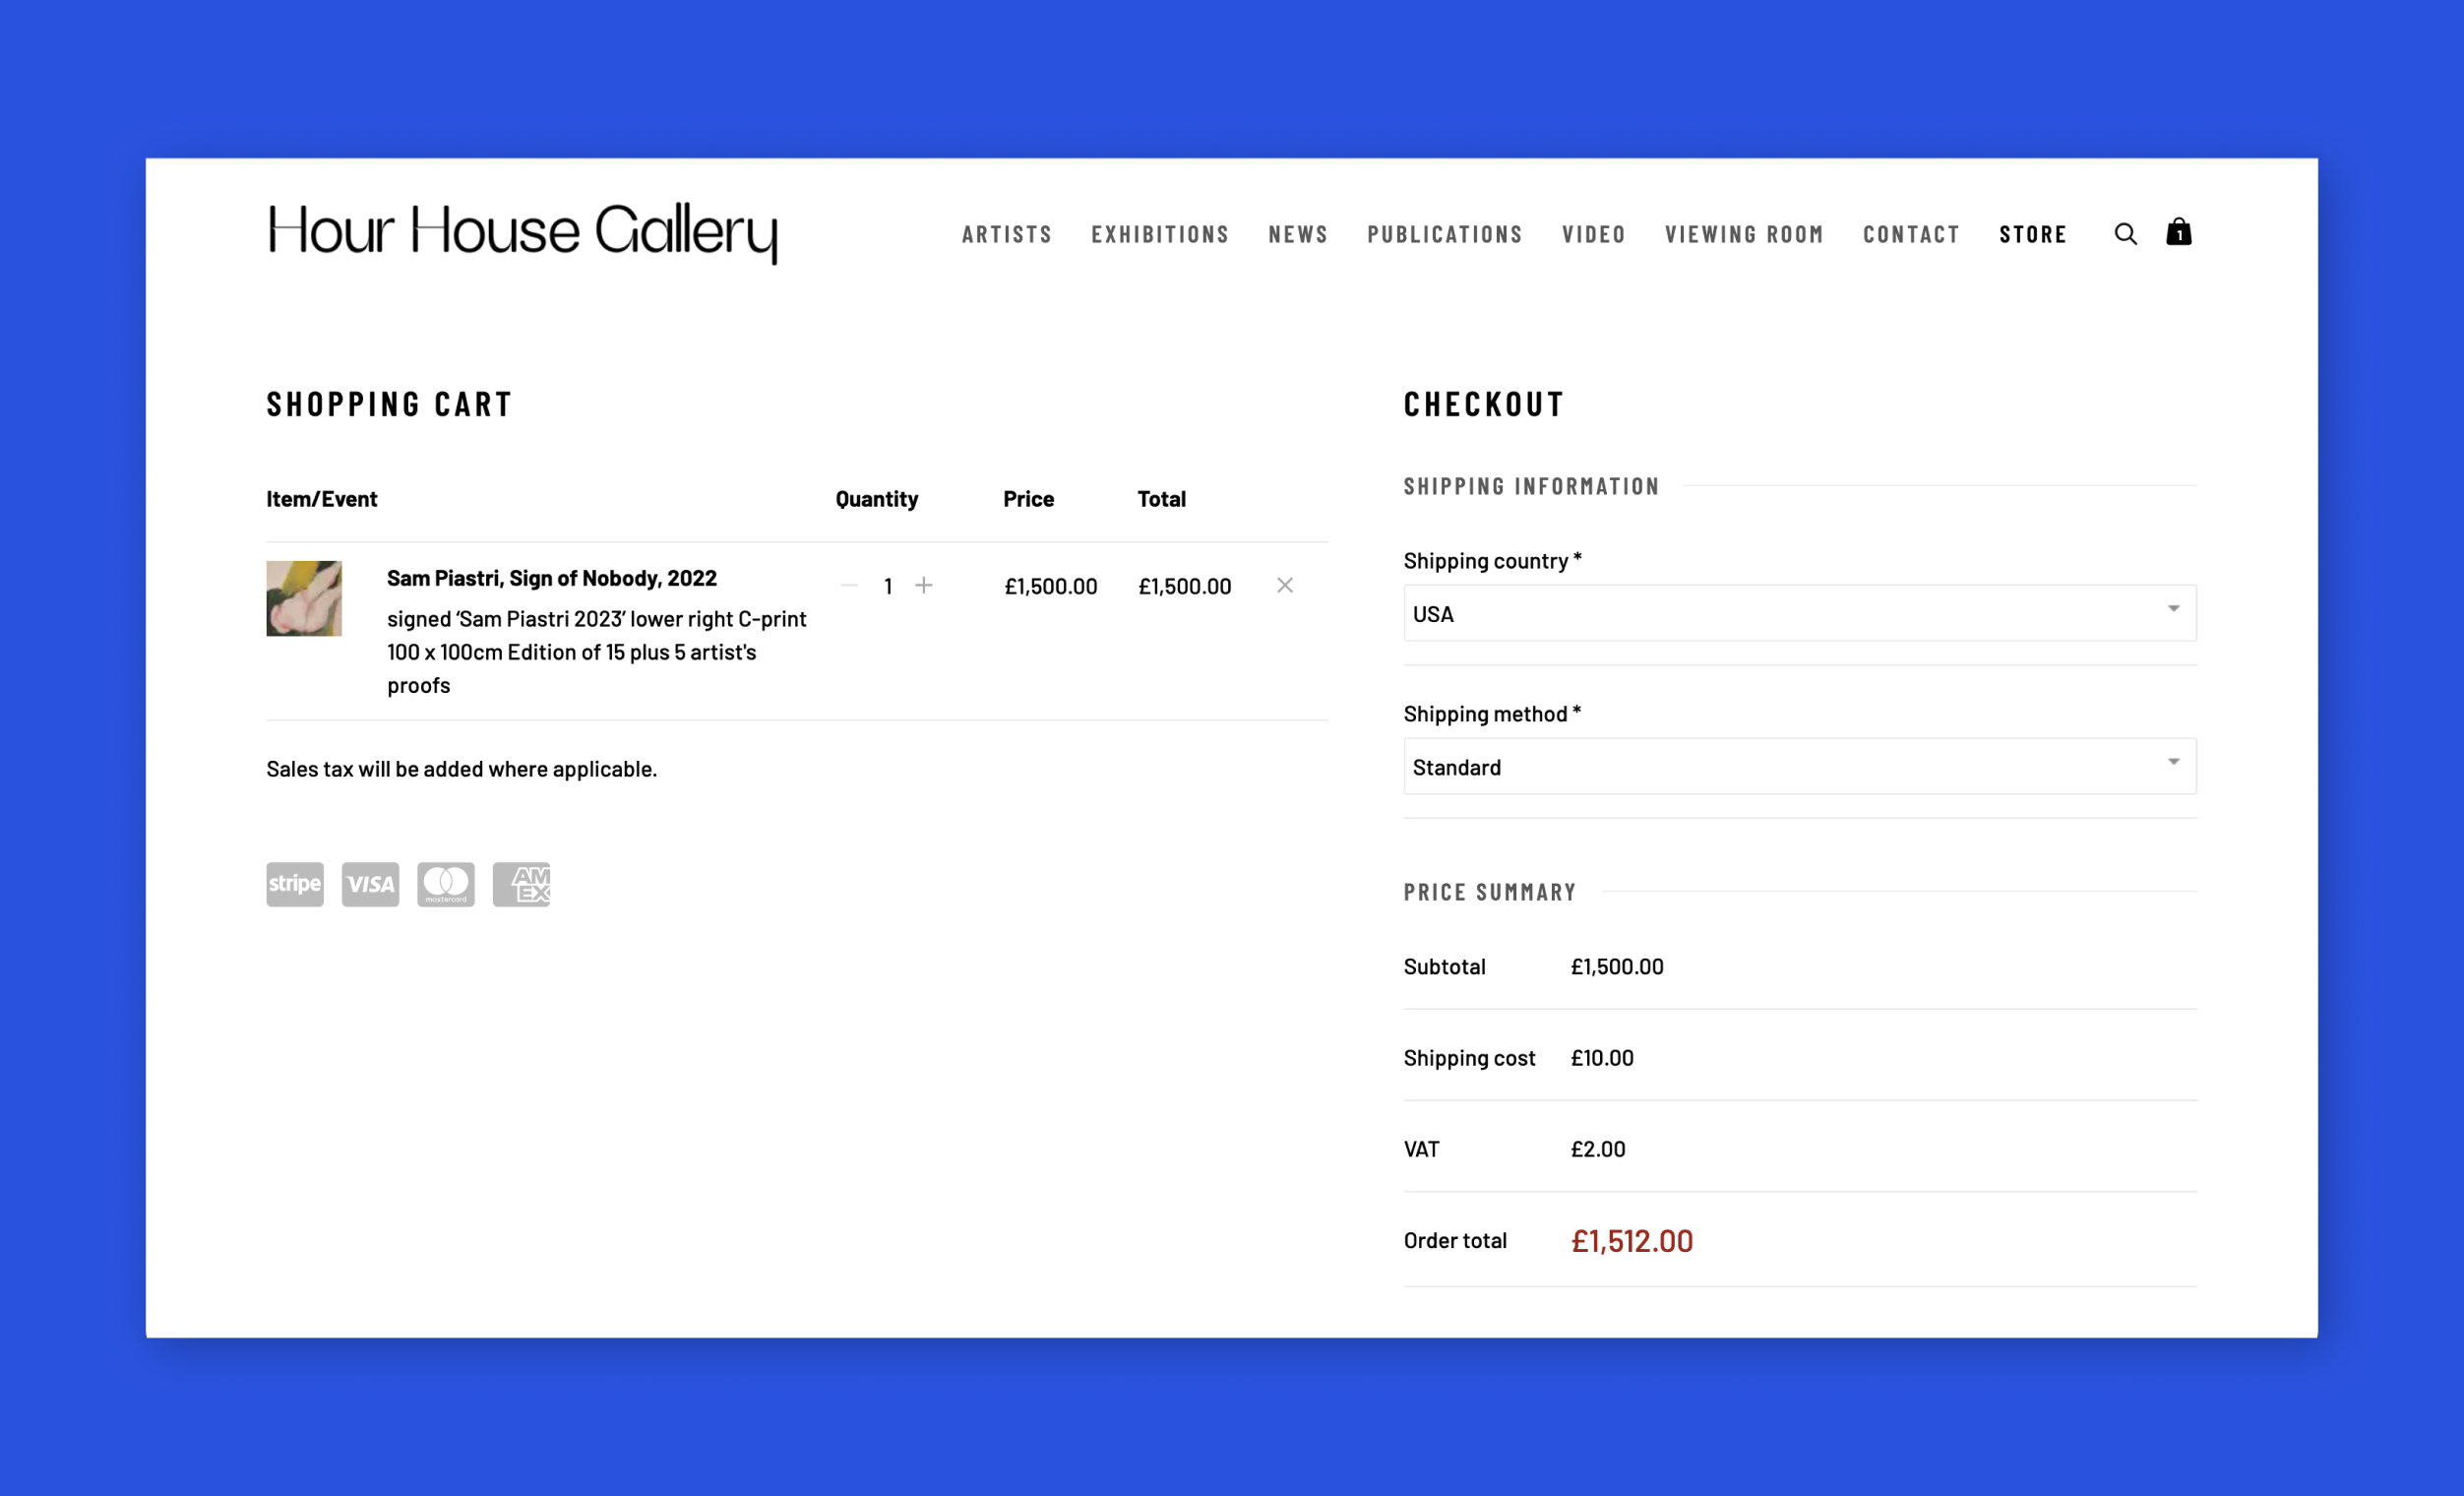Switch to the EXHIBITIONS menu item
The image size is (2464, 1496).
[x=1160, y=233]
